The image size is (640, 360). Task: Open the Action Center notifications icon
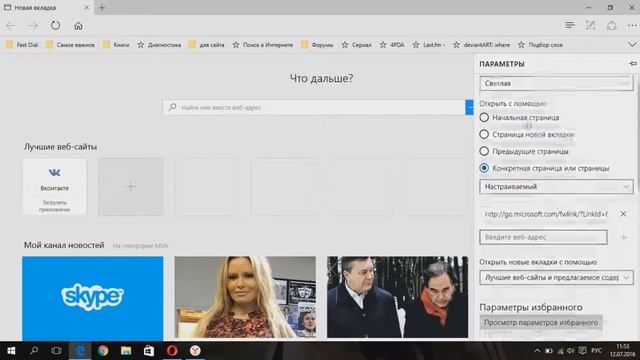583,351
